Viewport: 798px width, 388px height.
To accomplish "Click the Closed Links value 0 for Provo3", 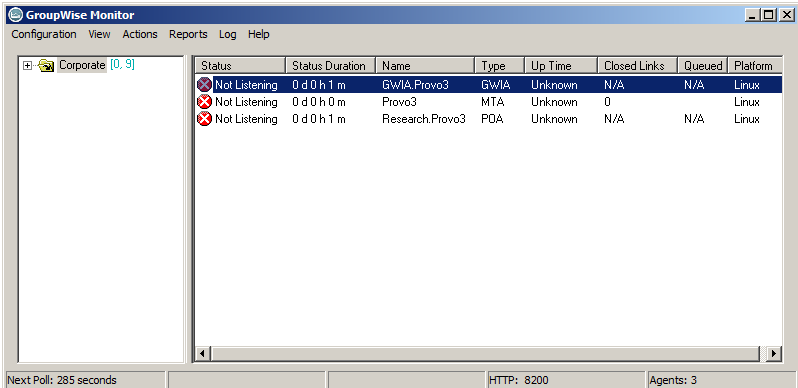I will click(607, 102).
